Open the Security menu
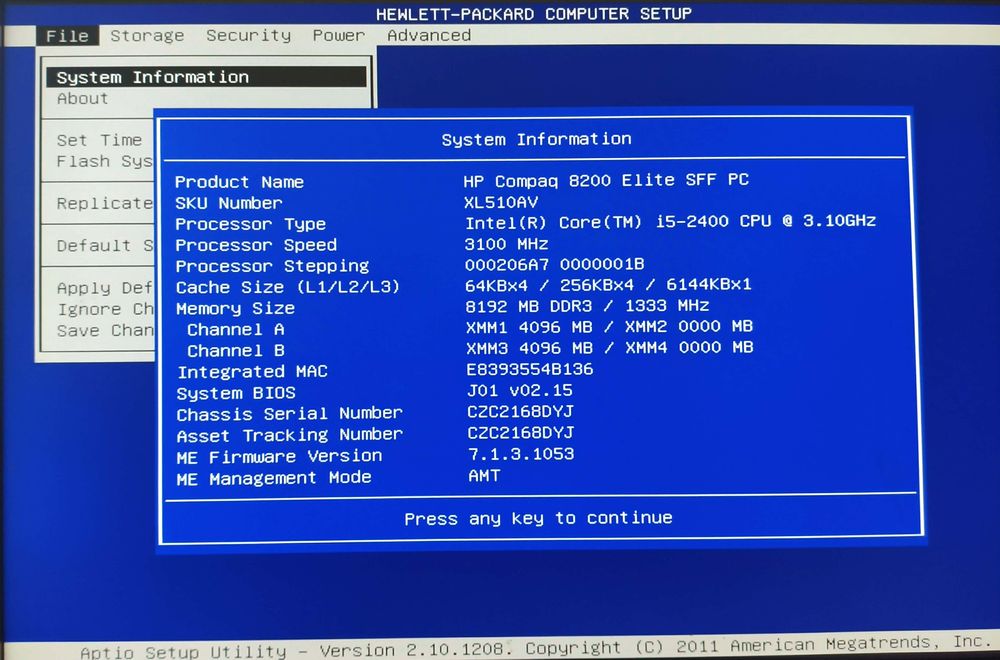The image size is (1000, 660). point(249,36)
